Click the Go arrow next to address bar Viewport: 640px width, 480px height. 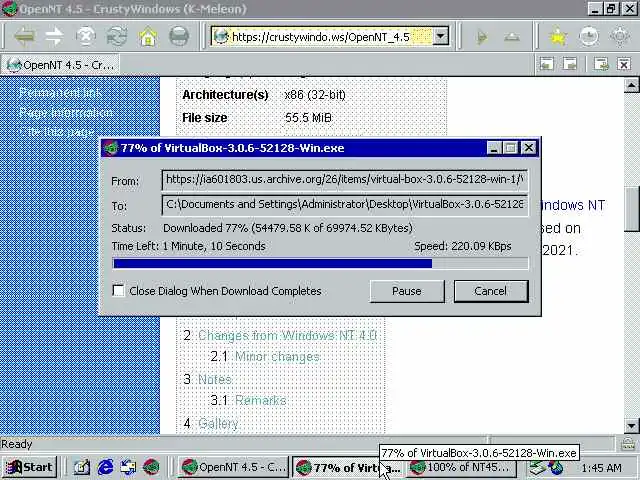pos(482,38)
